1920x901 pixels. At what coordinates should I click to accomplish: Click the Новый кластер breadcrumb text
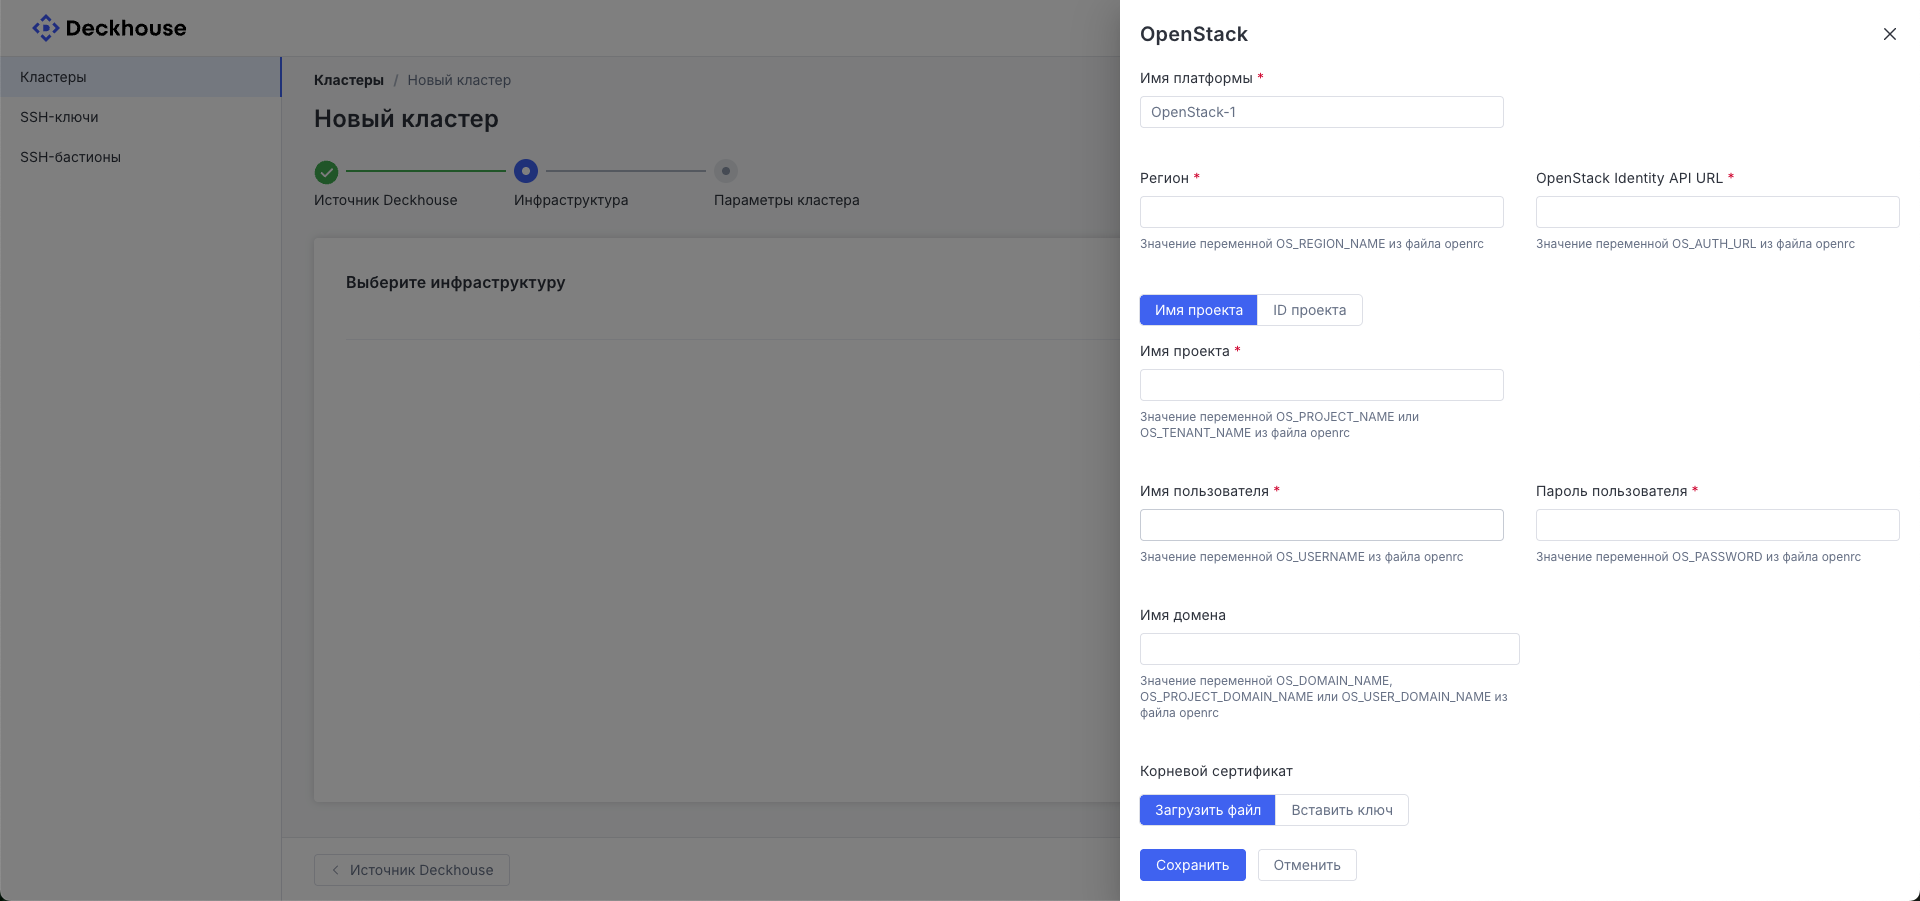459,80
